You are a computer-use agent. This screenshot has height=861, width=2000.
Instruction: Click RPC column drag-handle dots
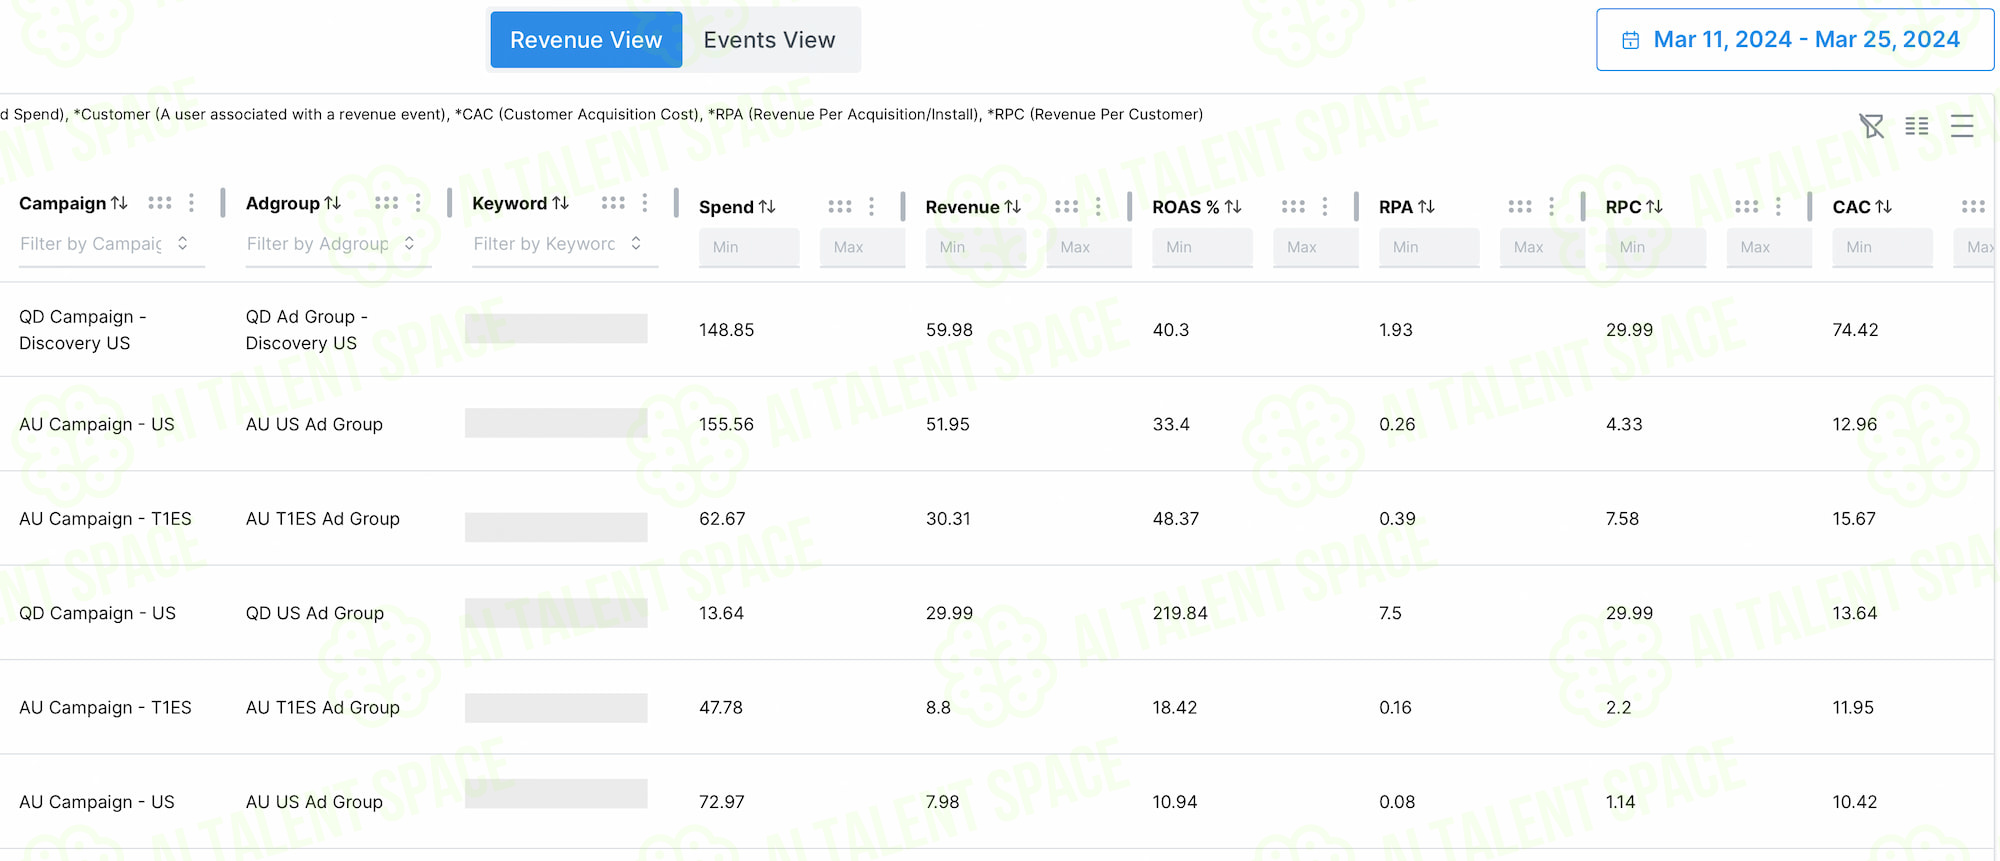coord(1747,206)
